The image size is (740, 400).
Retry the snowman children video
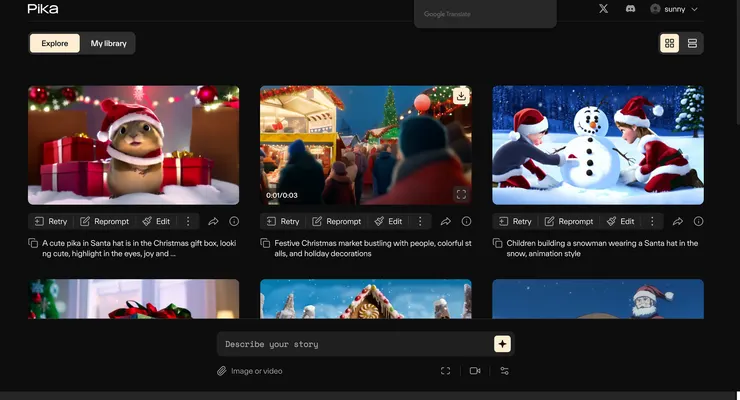(x=515, y=221)
